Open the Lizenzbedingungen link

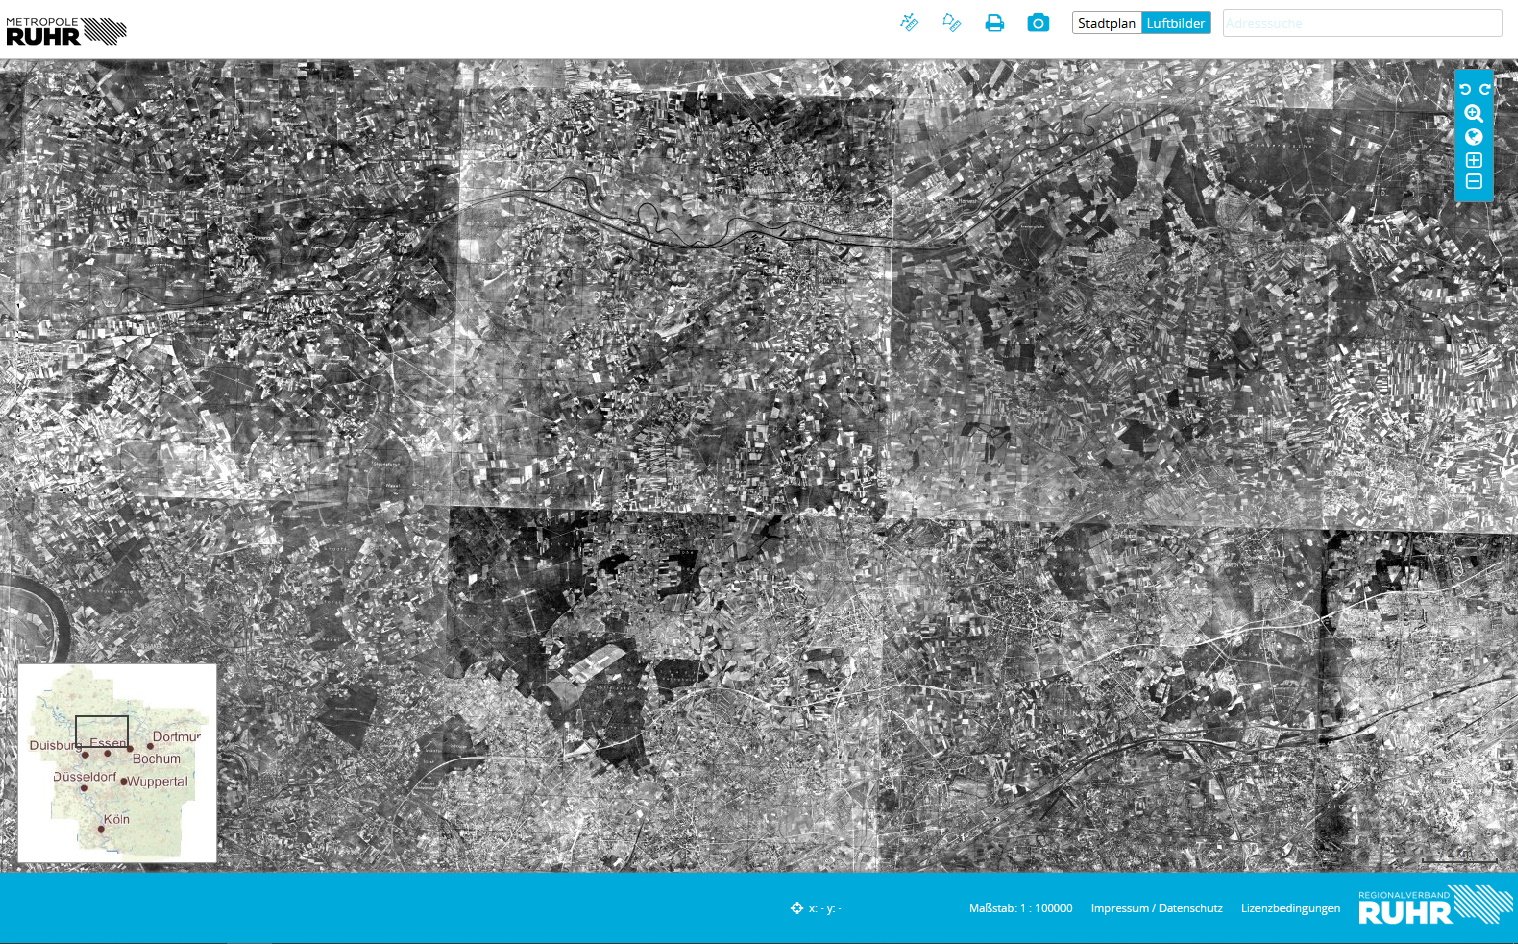coord(1290,908)
